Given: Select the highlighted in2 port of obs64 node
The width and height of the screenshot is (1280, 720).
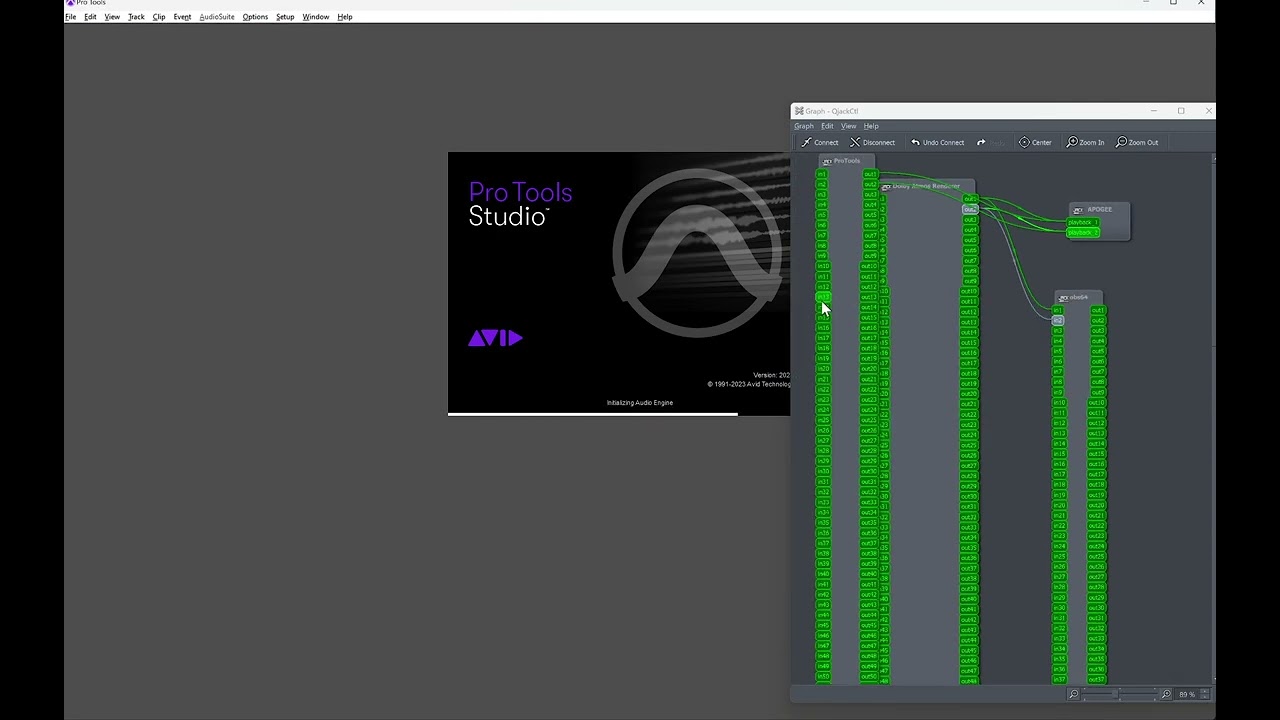Looking at the screenshot, I should pyautogui.click(x=1058, y=320).
